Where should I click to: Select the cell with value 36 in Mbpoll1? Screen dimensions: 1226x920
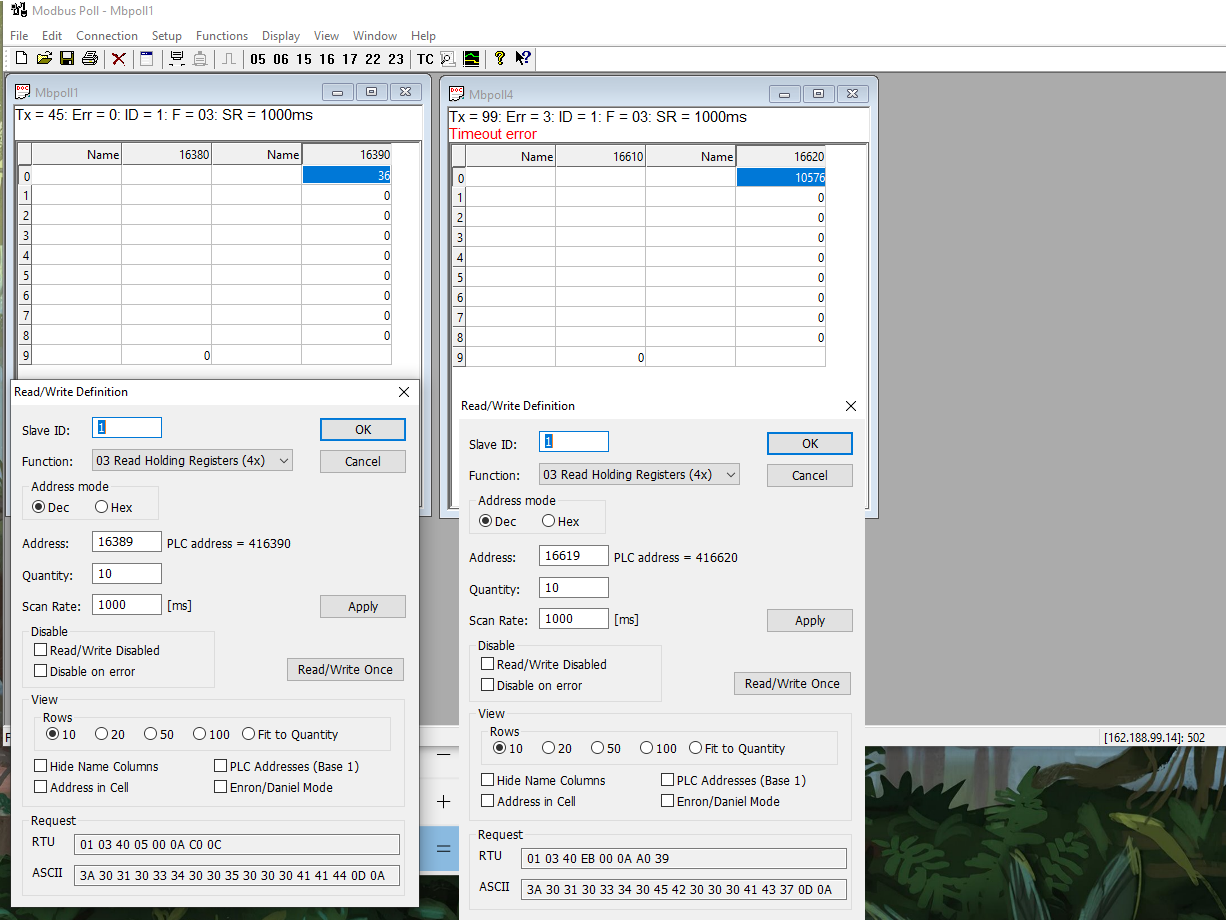pos(346,175)
